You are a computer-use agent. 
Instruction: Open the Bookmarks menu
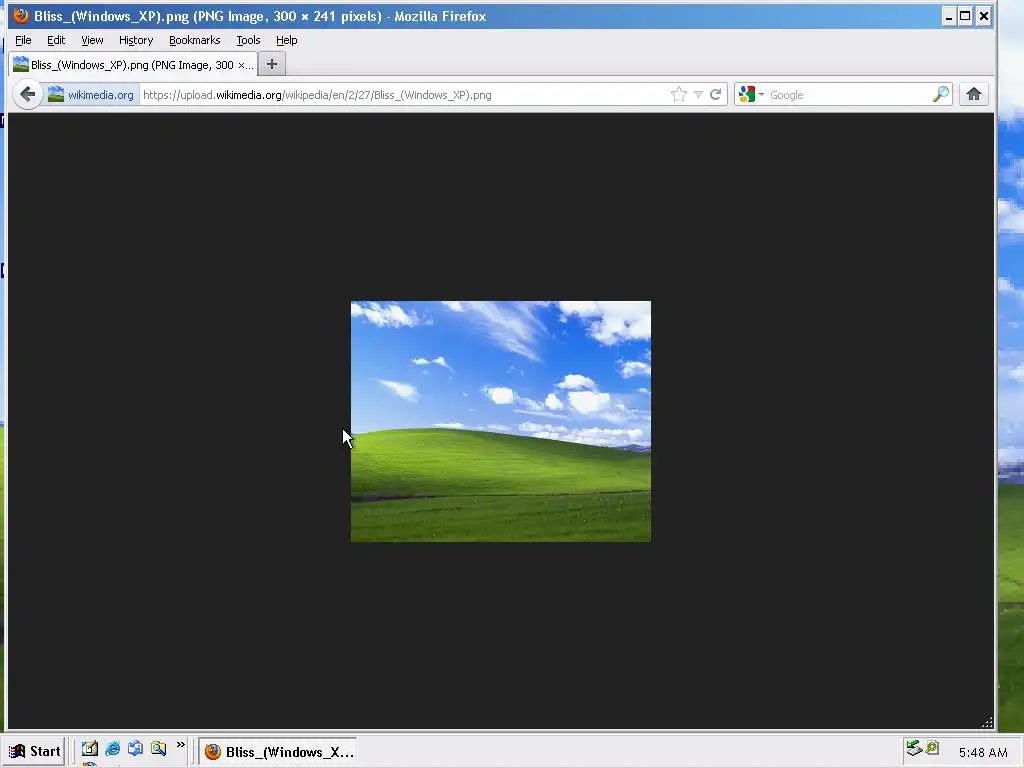point(195,40)
